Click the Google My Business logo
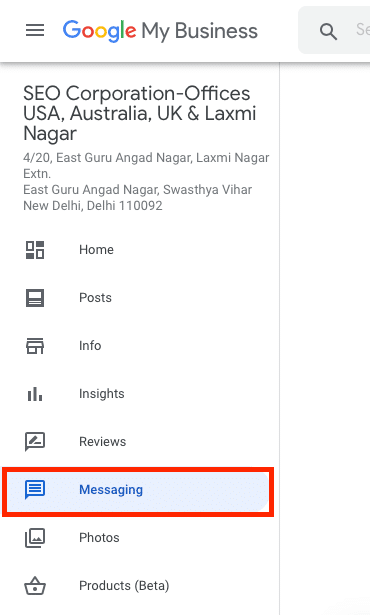The image size is (370, 615). [160, 31]
